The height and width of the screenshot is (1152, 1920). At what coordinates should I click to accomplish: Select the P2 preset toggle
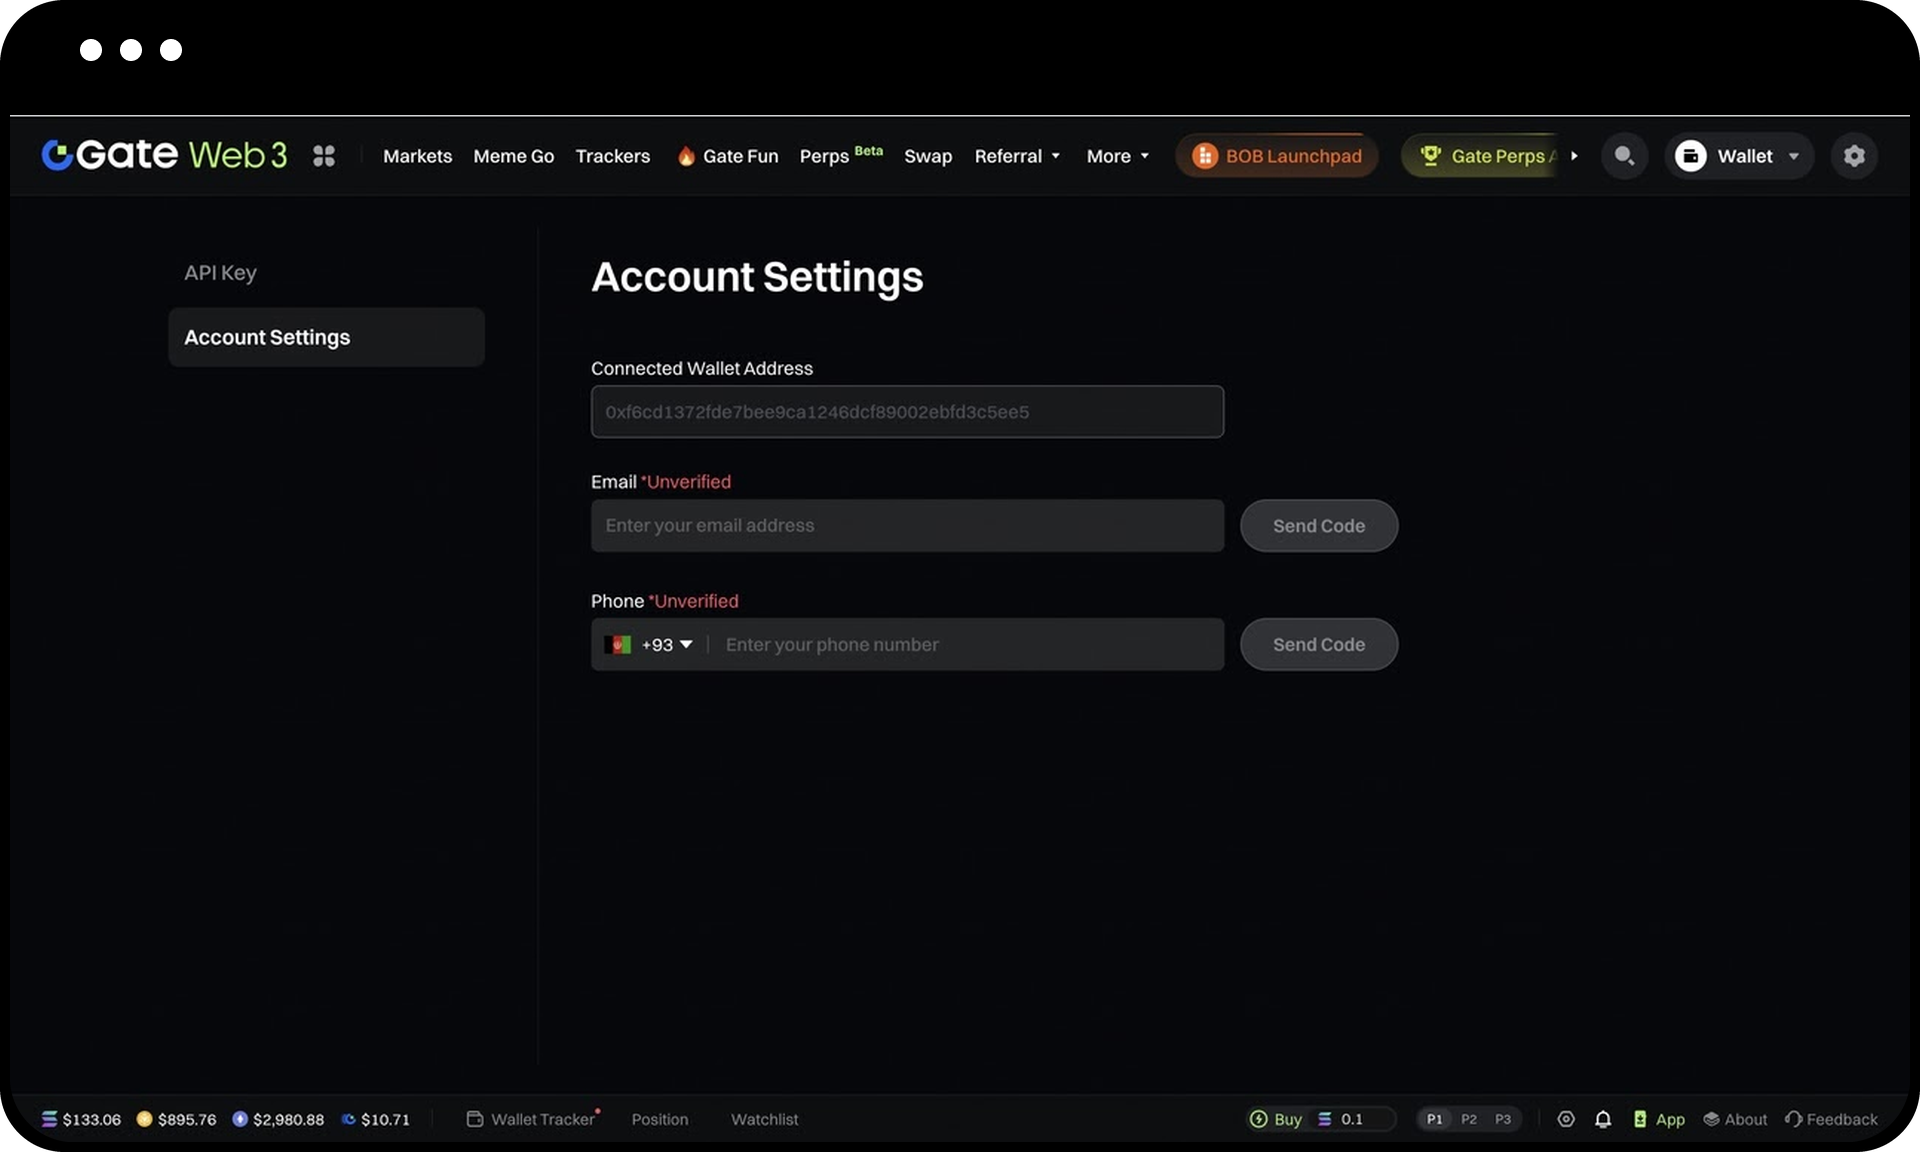tap(1468, 1119)
